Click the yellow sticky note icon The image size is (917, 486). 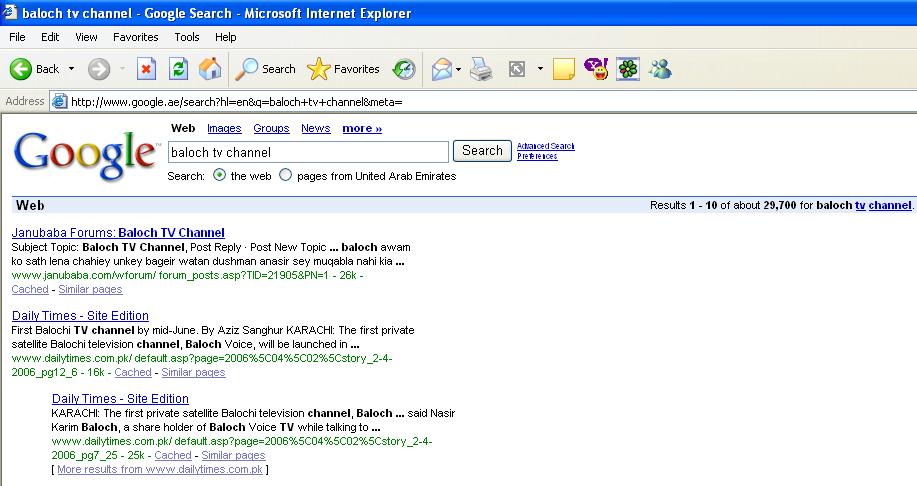pos(564,69)
